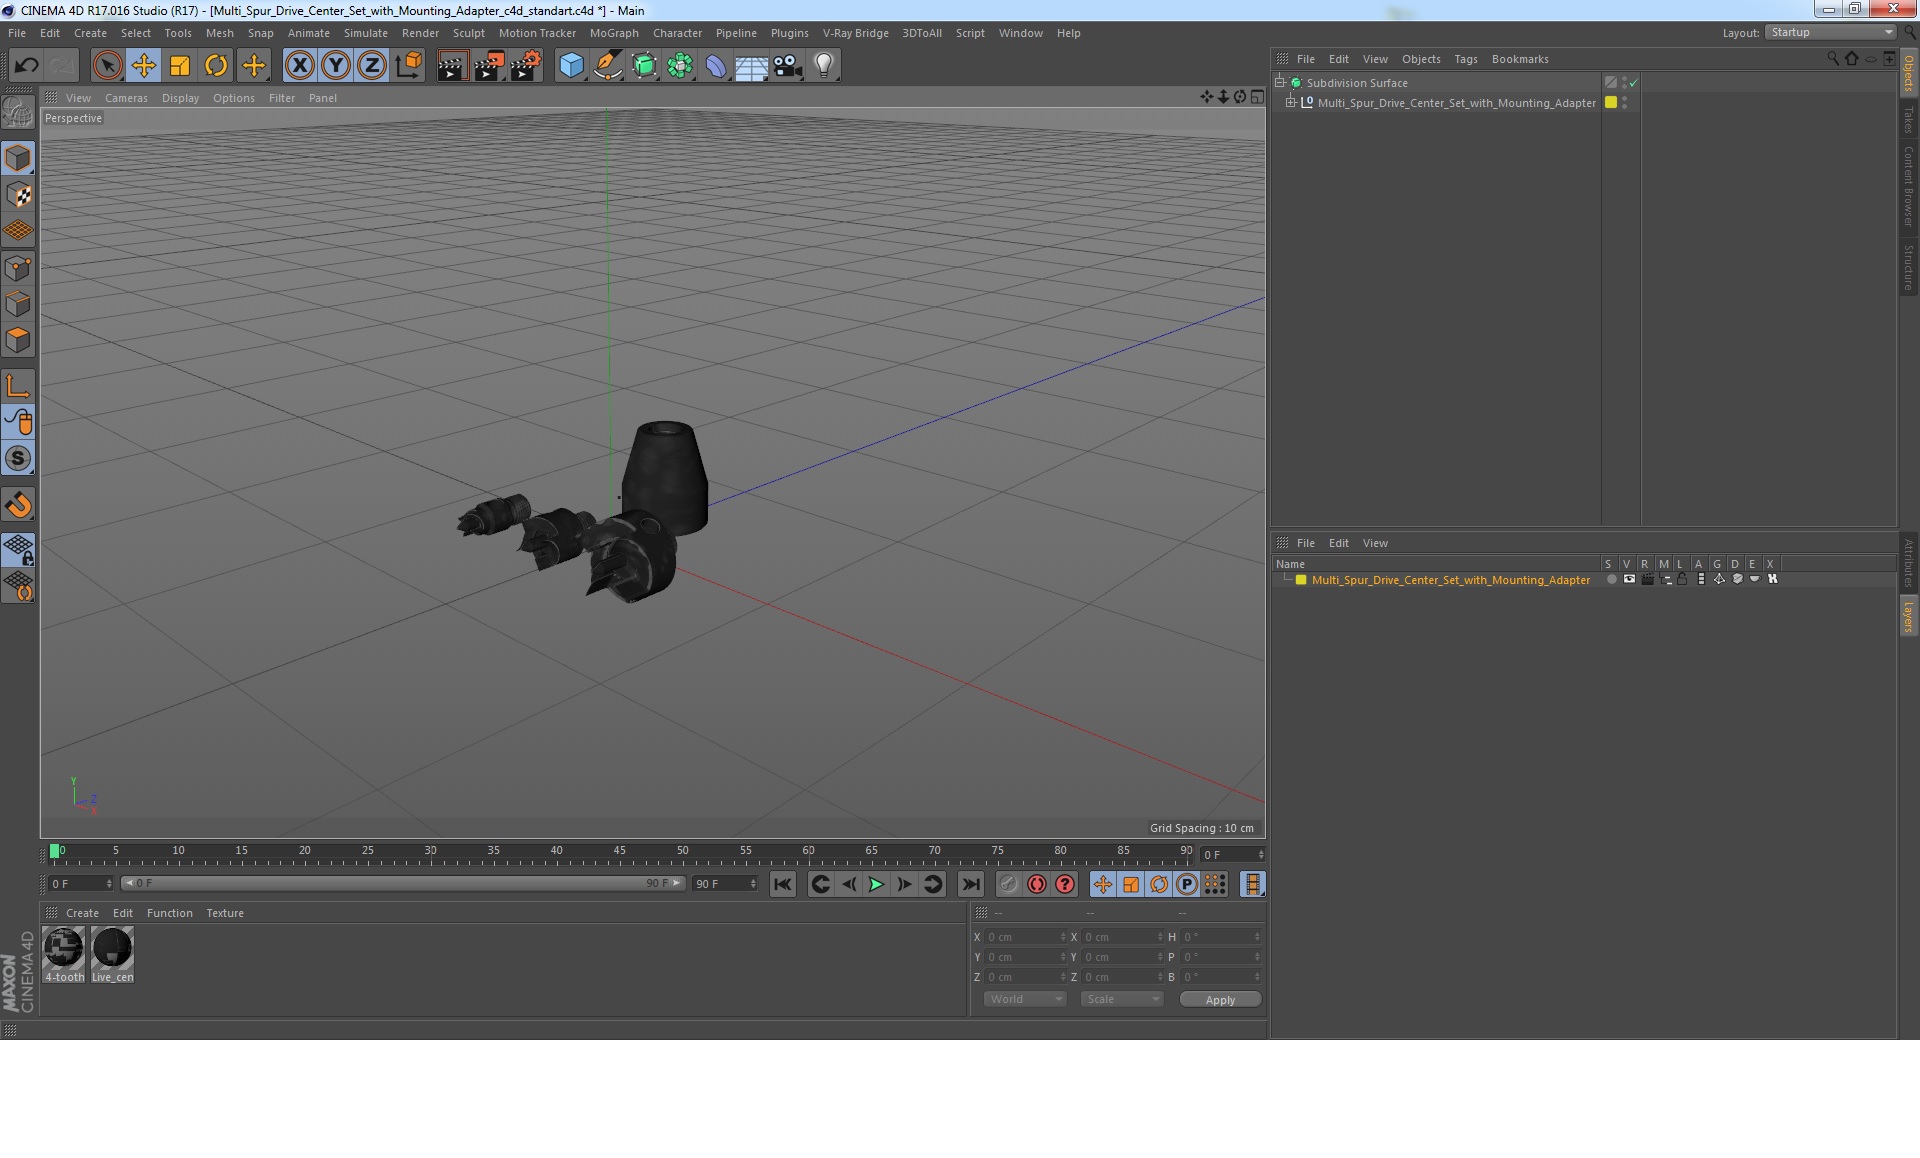Open the MoGraph menu

pyautogui.click(x=613, y=33)
